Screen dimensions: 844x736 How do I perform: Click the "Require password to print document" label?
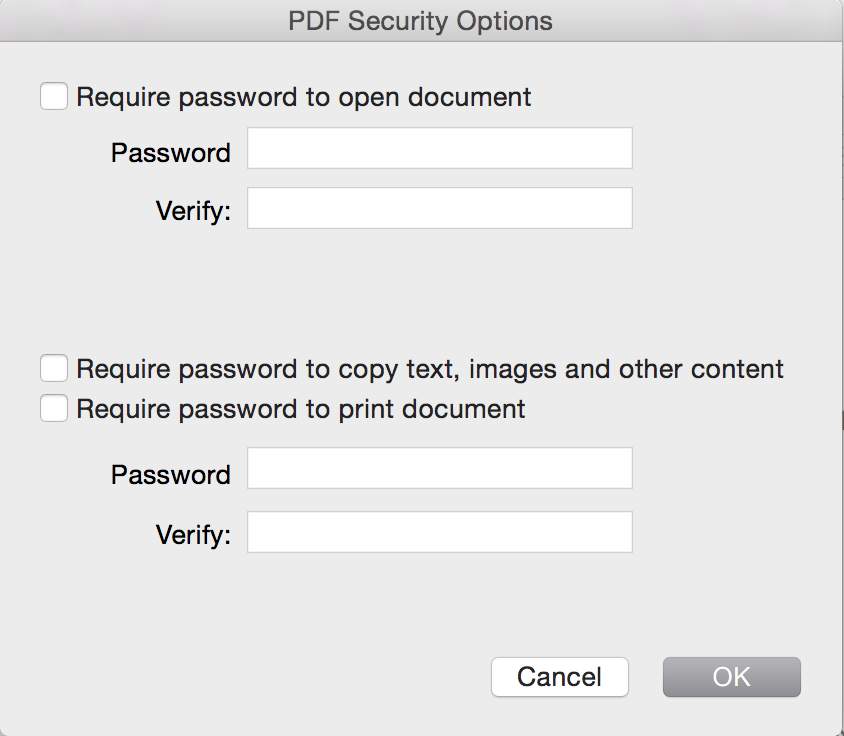(300, 409)
